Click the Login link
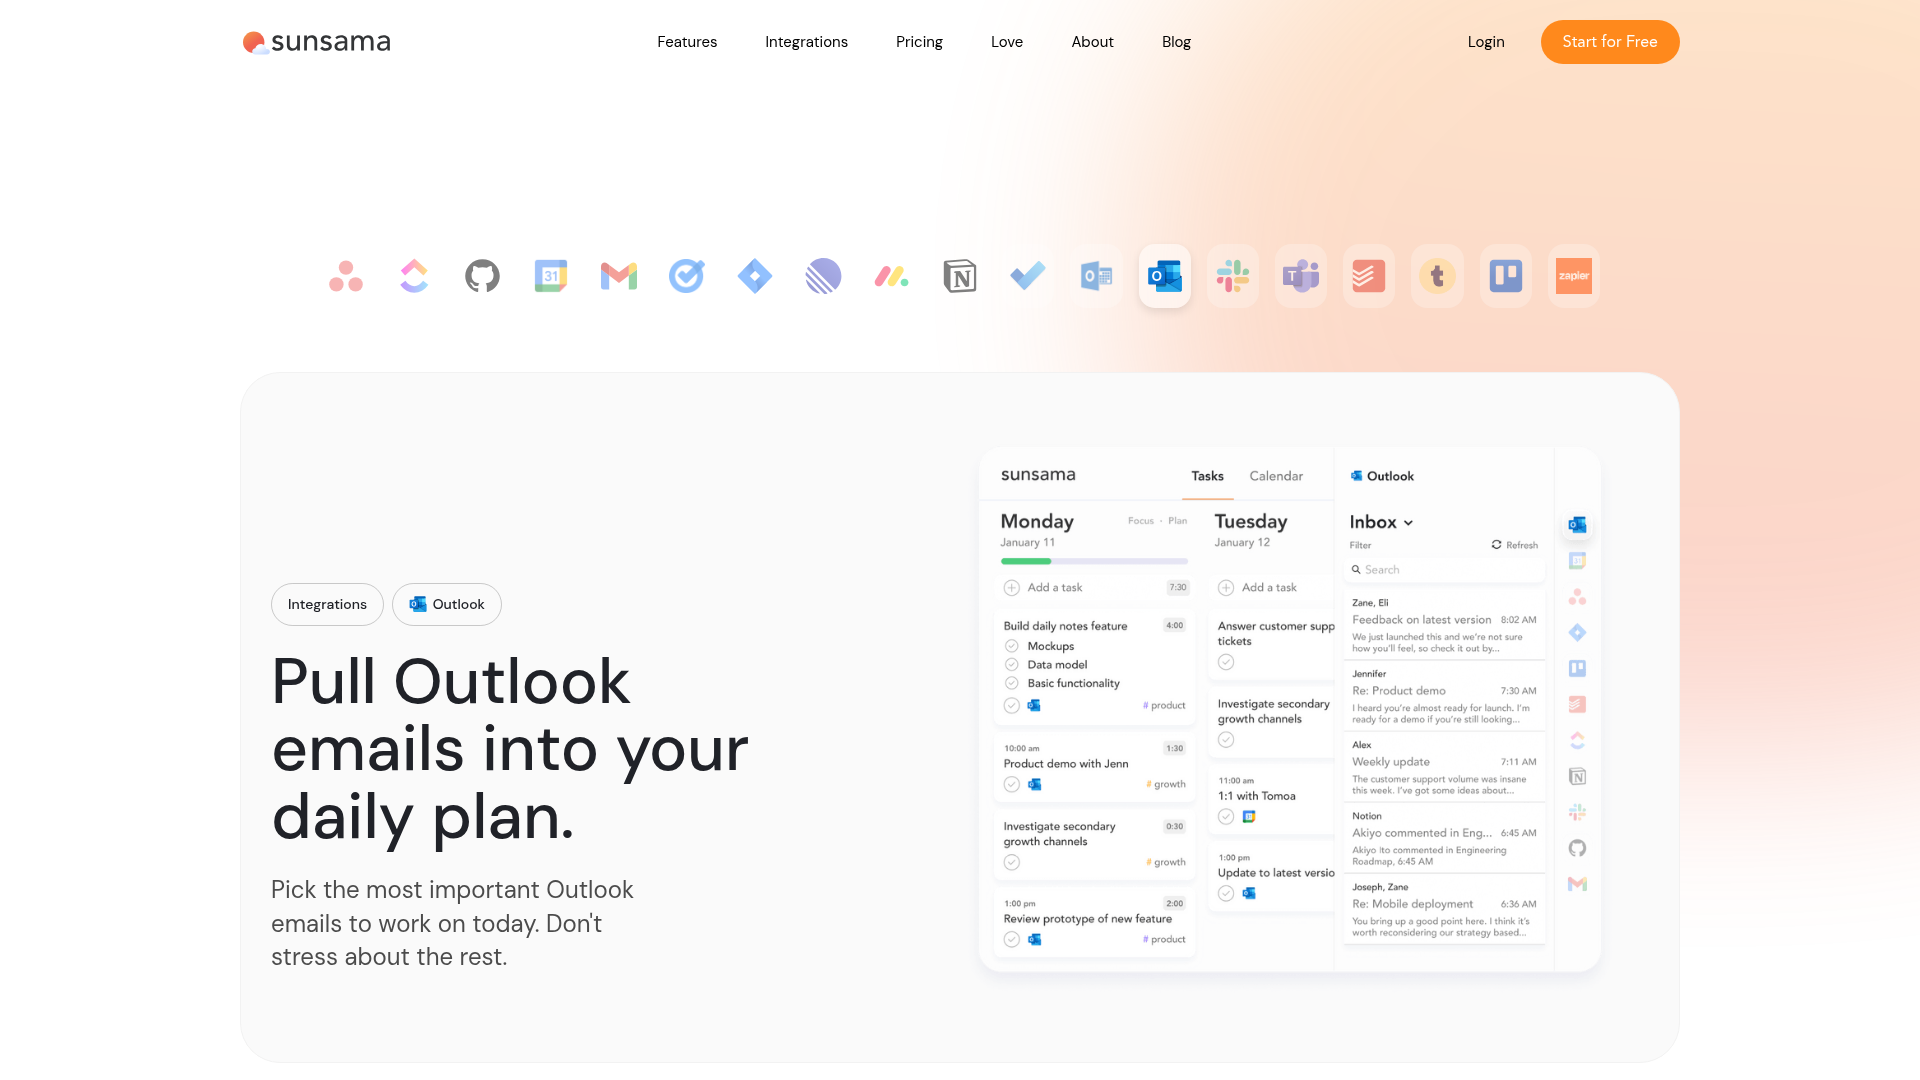The width and height of the screenshot is (1920, 1080). point(1486,42)
